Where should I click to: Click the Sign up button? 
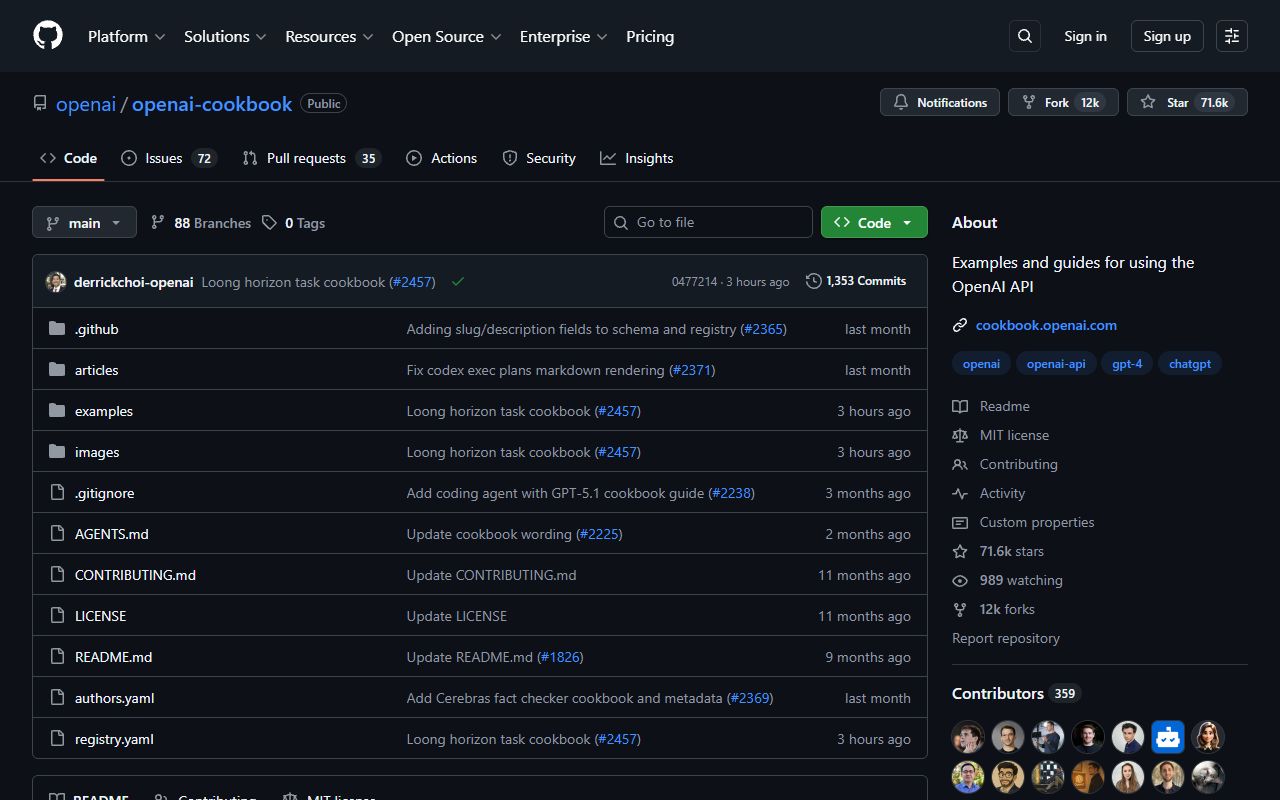pos(1166,36)
